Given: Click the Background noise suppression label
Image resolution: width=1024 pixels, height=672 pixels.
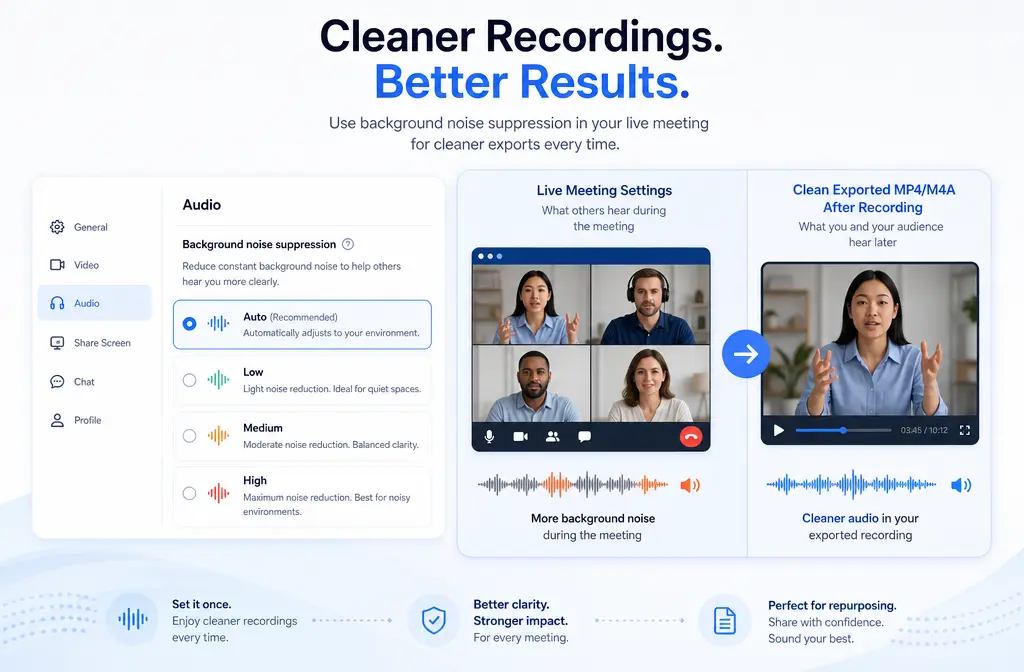Looking at the screenshot, I should click(x=259, y=244).
